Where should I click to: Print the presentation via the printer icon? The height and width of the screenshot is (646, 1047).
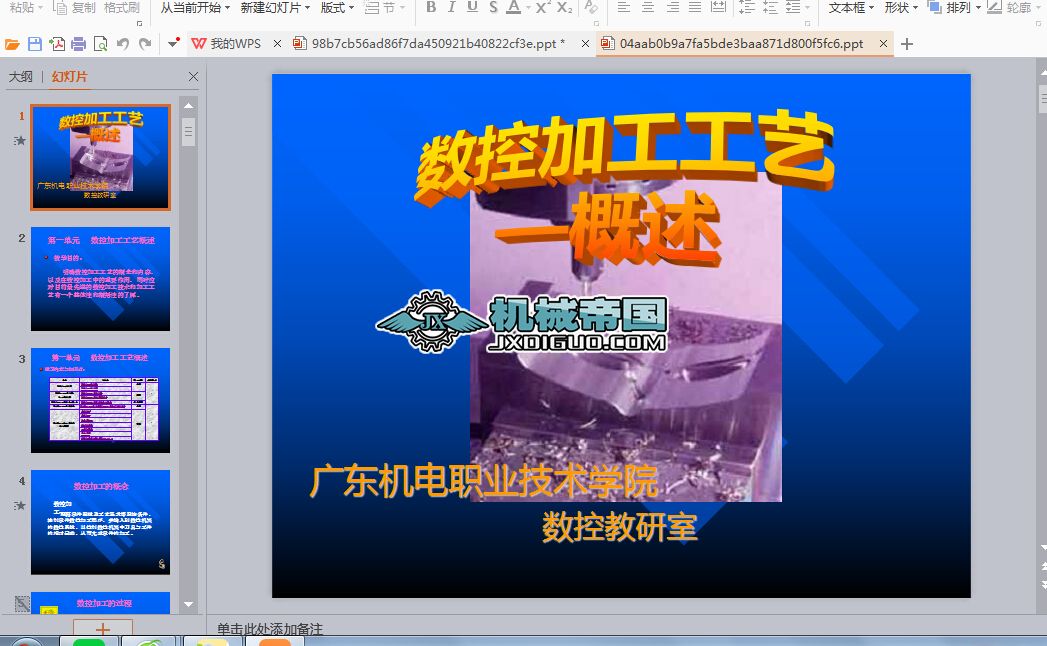point(79,44)
